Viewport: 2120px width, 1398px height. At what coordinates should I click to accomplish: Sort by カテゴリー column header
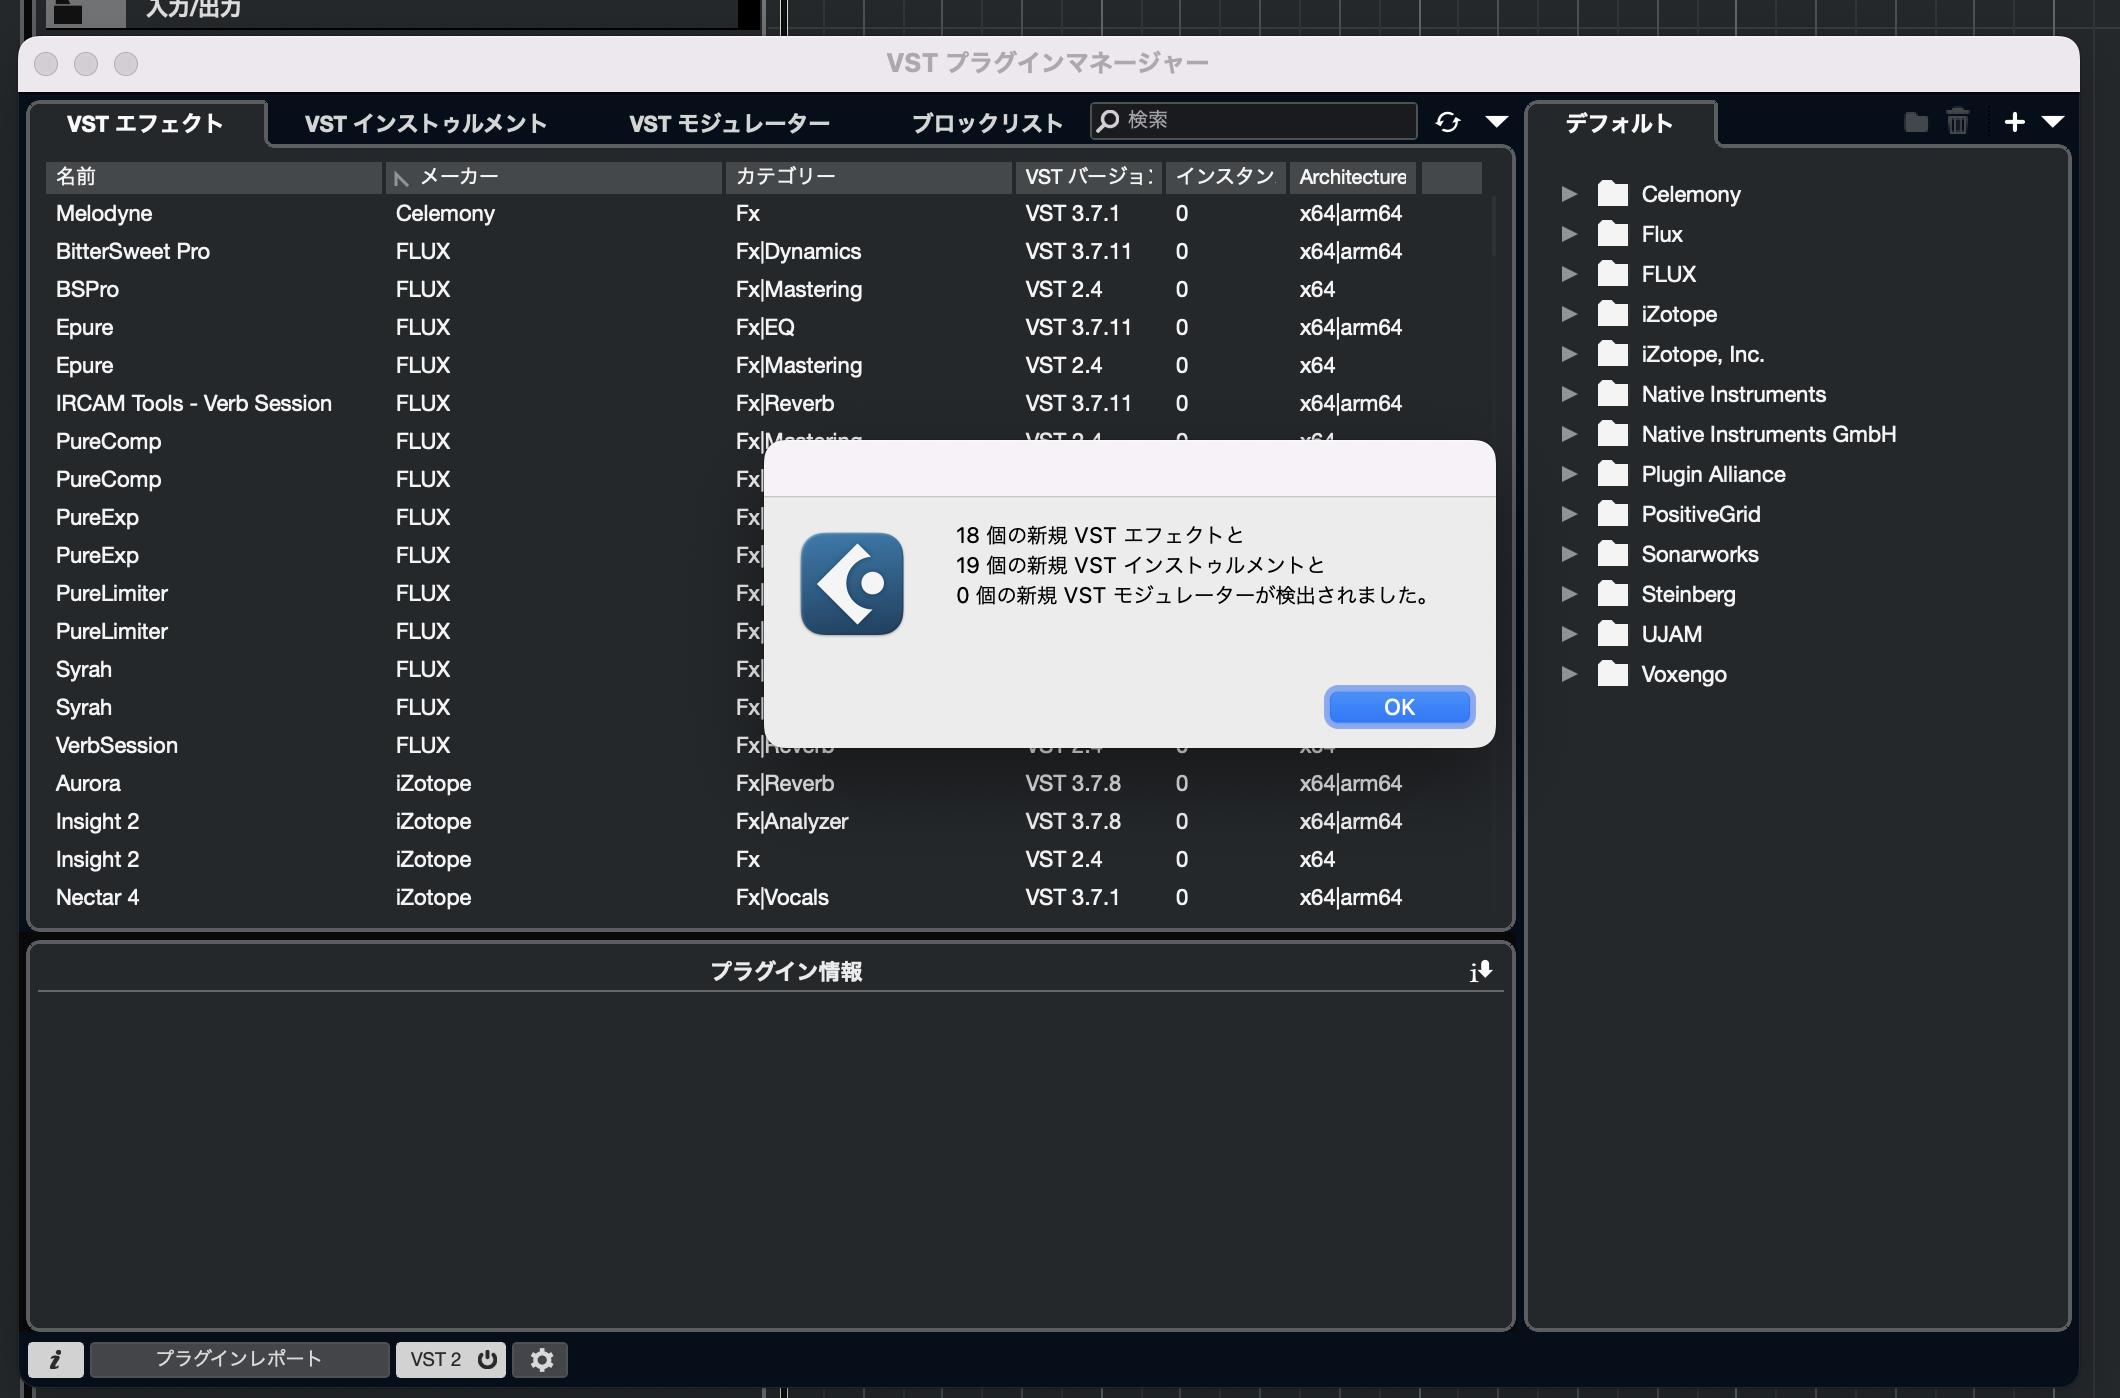point(869,177)
